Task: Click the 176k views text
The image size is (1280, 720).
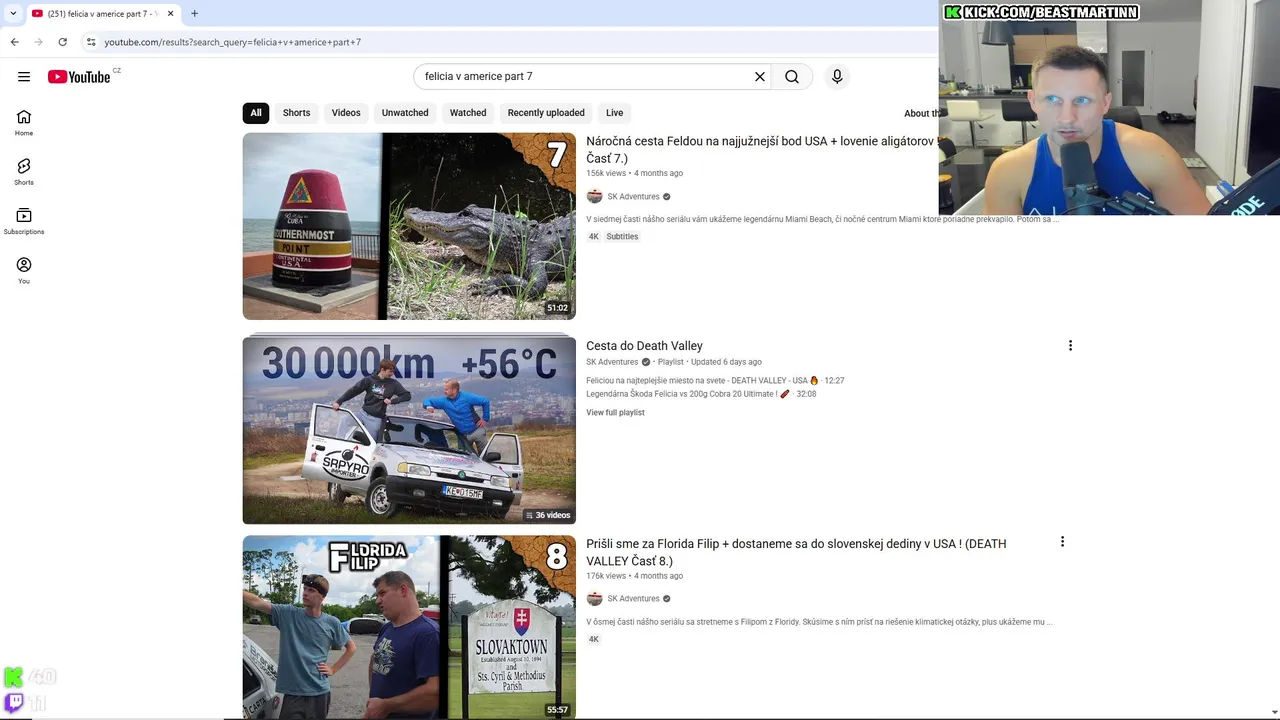Action: point(606,576)
